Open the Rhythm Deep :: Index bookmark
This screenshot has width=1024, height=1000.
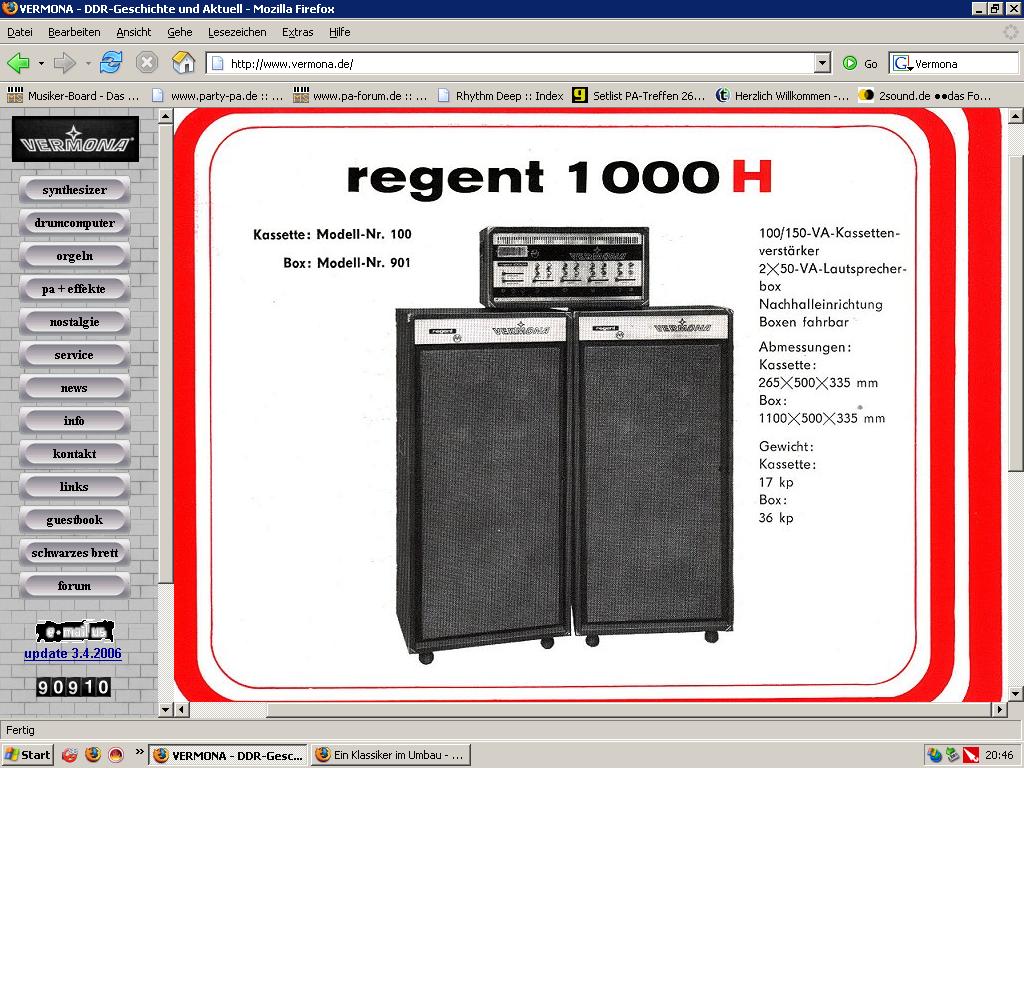[500, 96]
